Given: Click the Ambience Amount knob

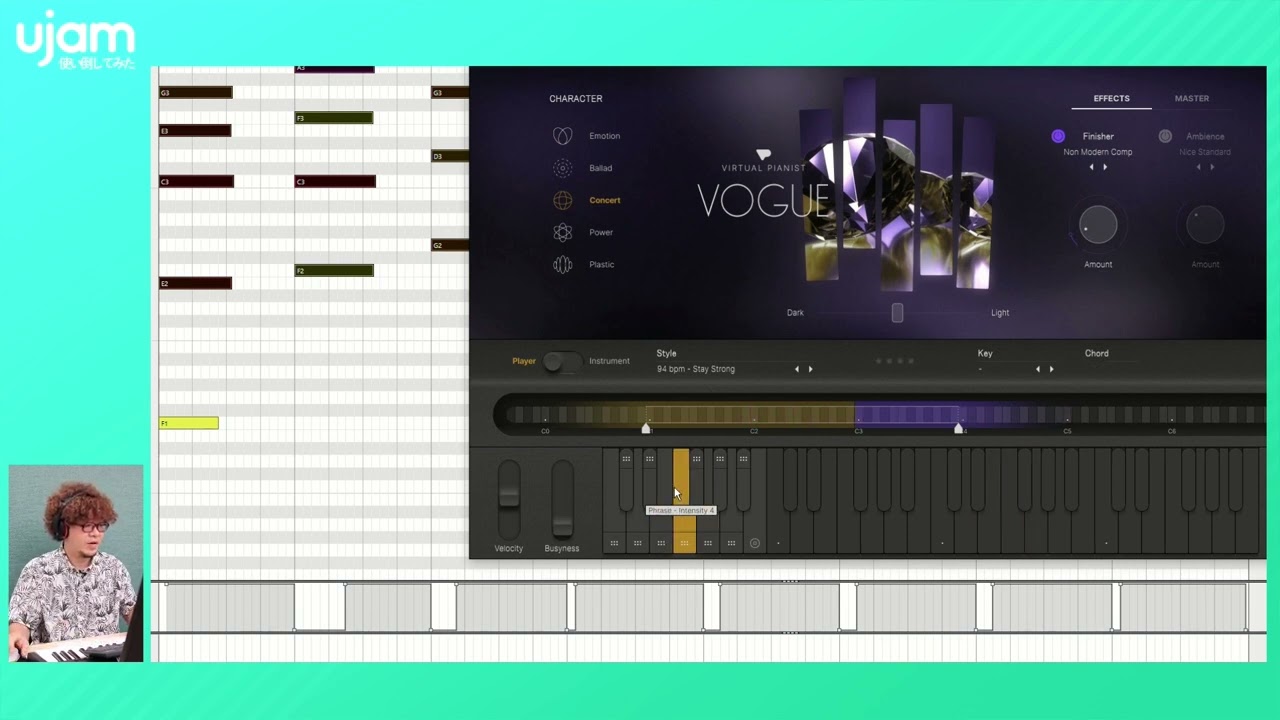Looking at the screenshot, I should tap(1205, 225).
